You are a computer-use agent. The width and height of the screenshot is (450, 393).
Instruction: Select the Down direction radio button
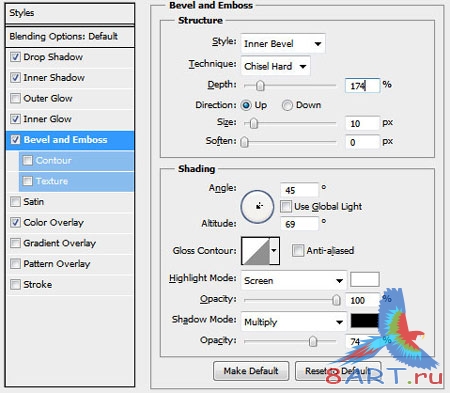coord(287,105)
